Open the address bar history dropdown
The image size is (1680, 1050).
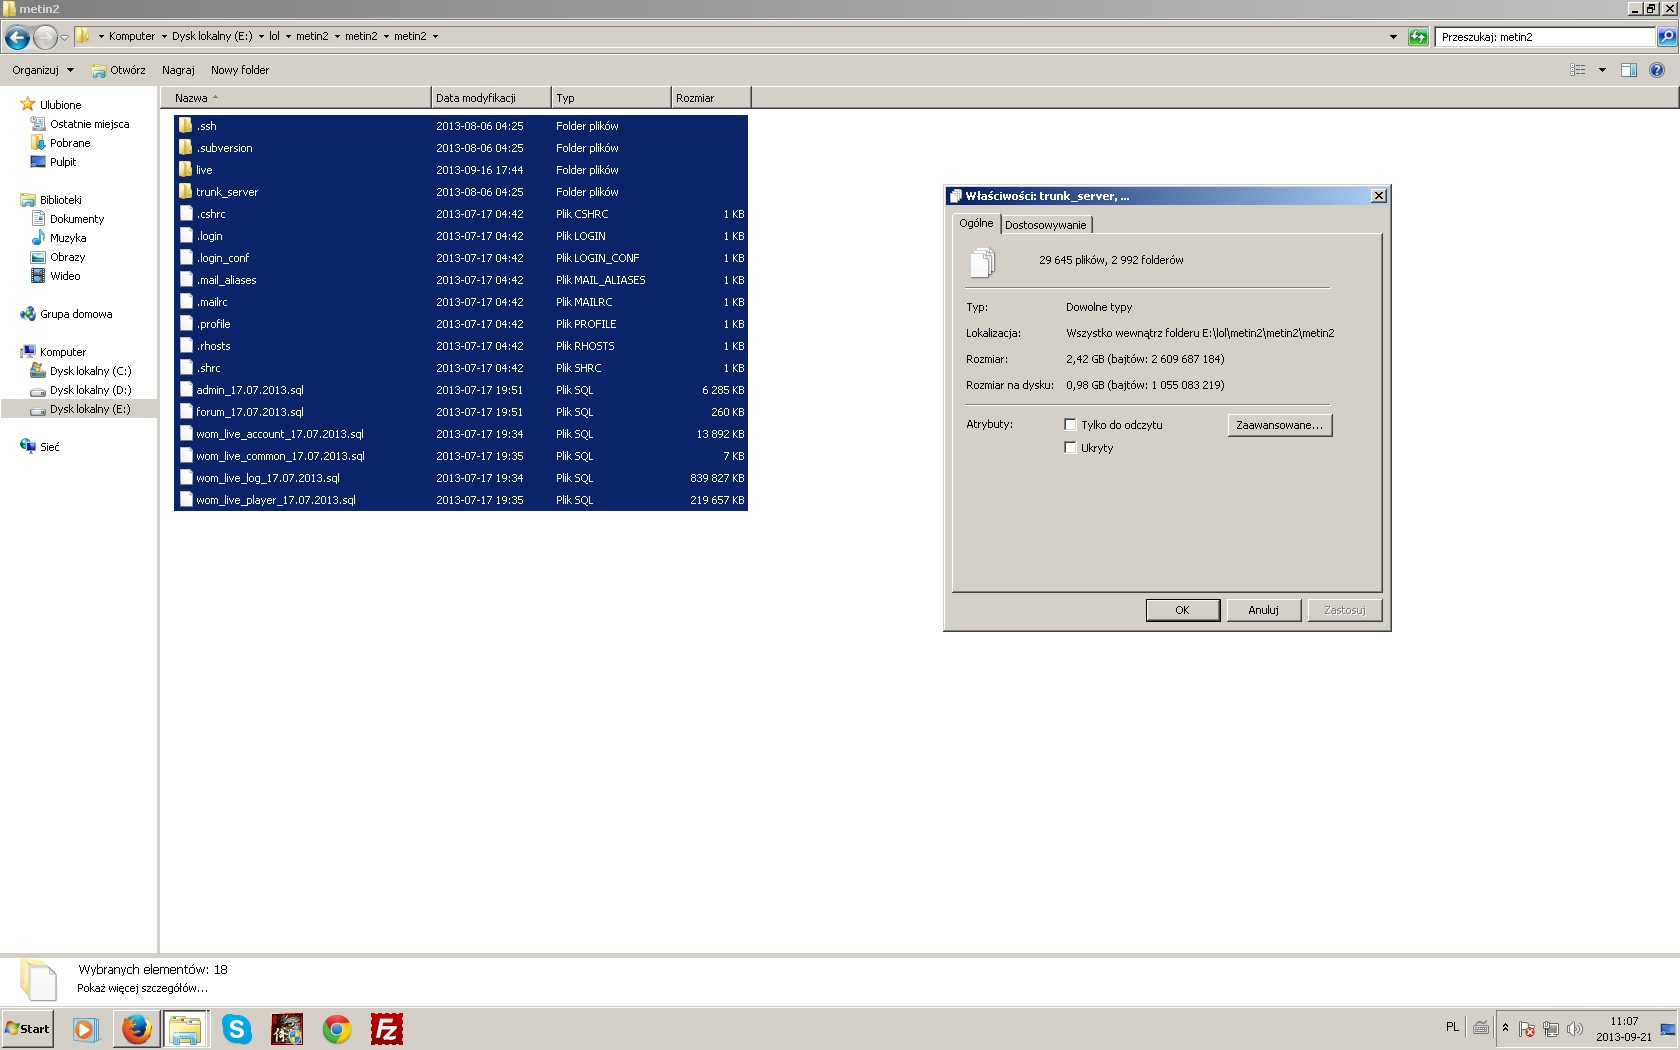pos(1393,37)
